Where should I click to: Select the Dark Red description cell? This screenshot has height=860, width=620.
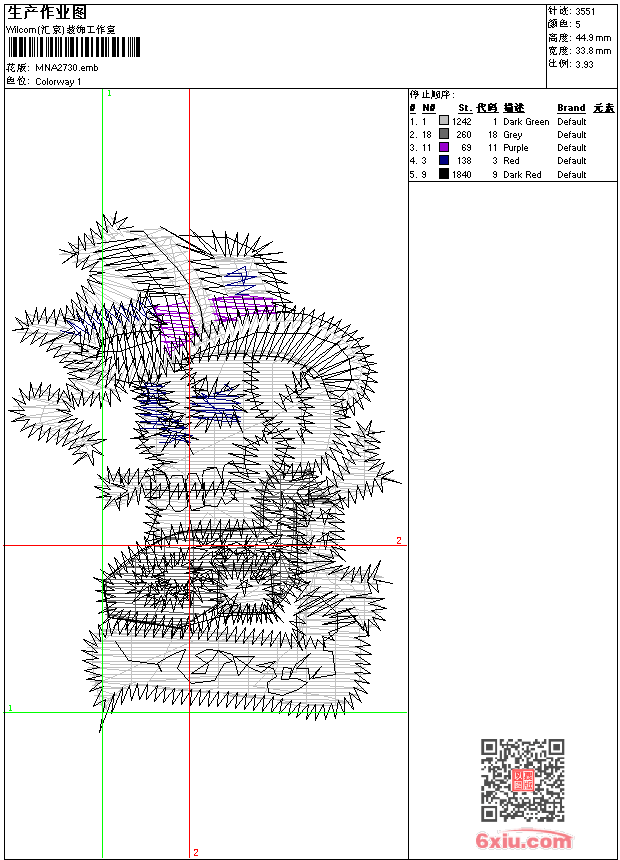click(x=522, y=174)
